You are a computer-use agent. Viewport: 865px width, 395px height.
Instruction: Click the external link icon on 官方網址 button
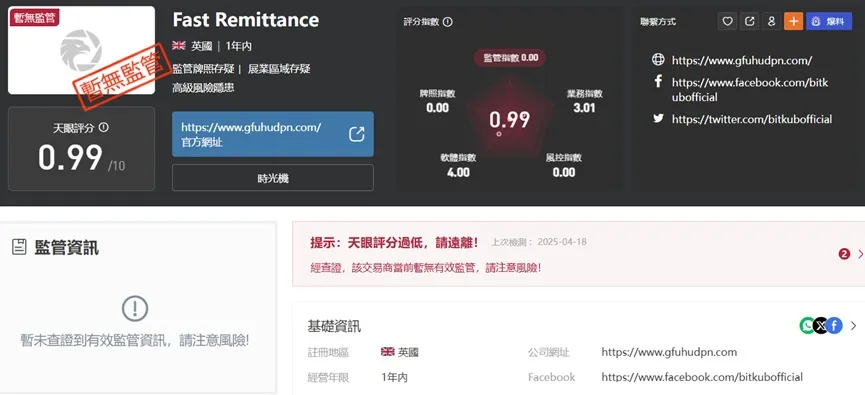click(357, 134)
